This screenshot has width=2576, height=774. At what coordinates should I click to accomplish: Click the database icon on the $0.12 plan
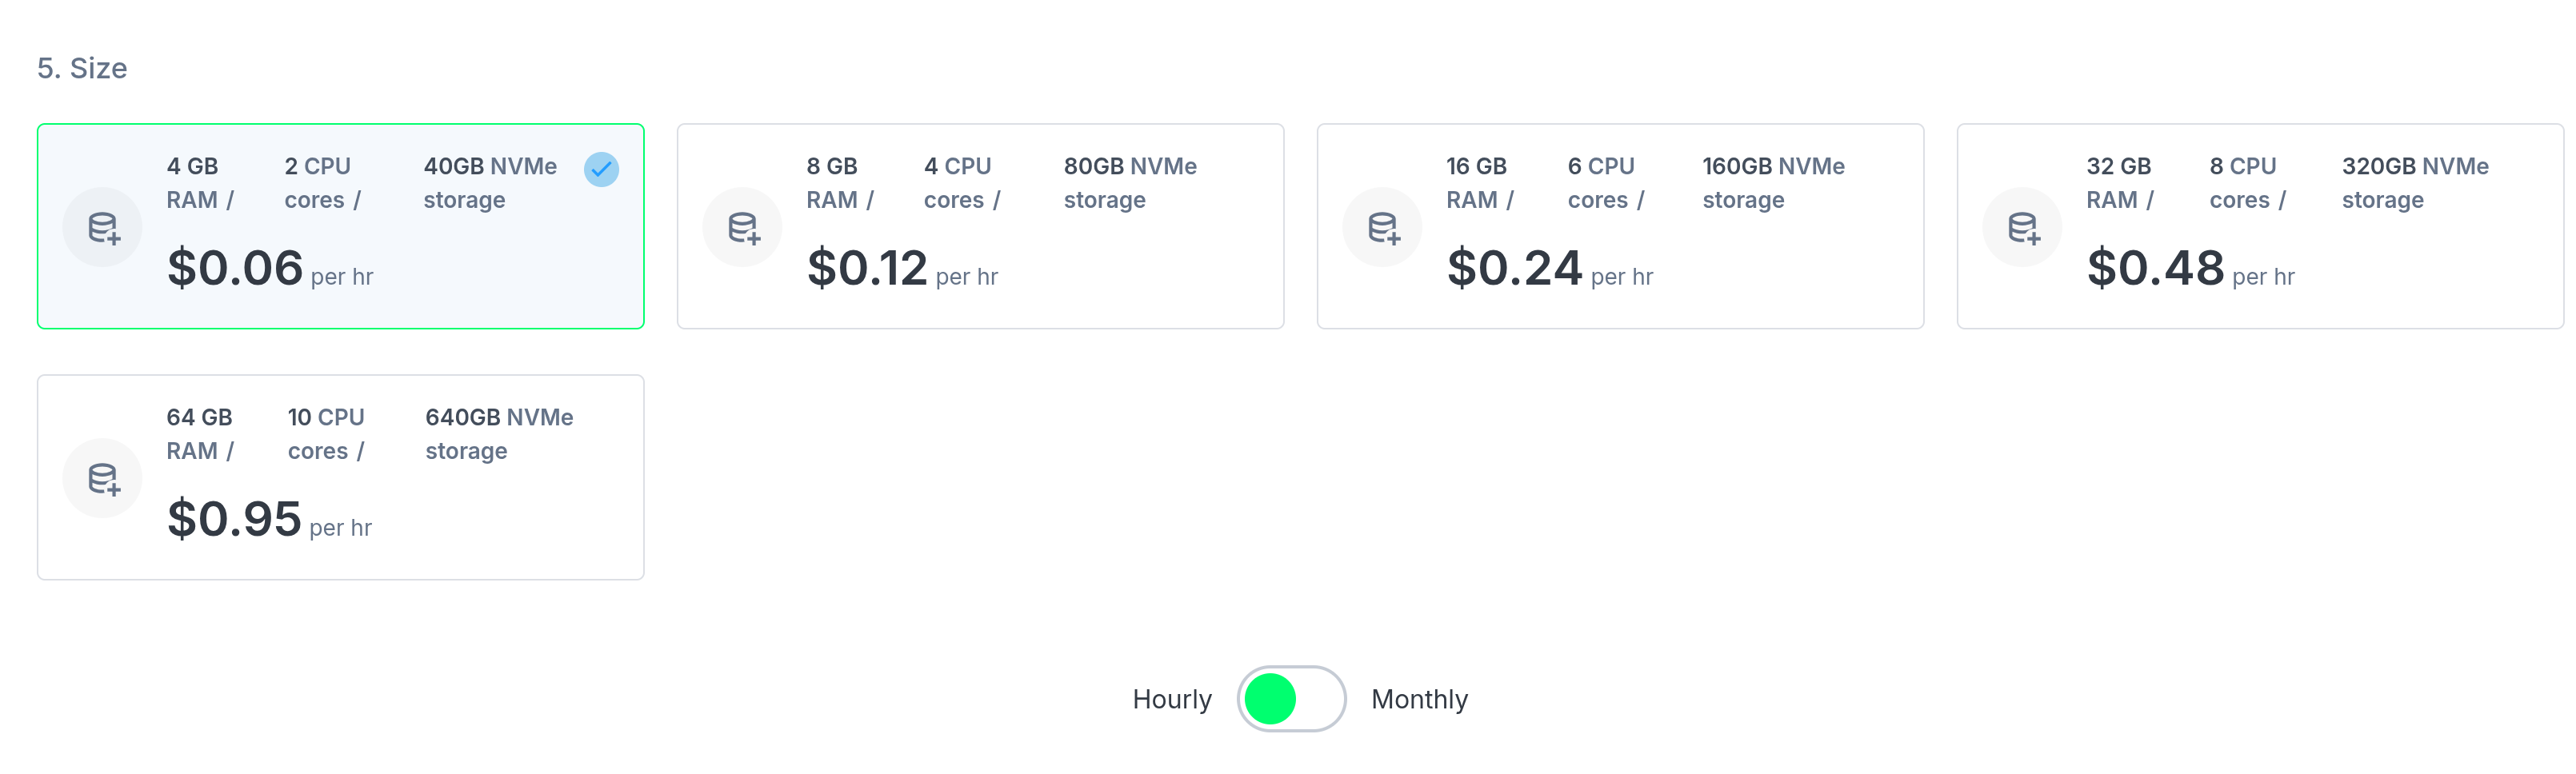click(x=742, y=226)
